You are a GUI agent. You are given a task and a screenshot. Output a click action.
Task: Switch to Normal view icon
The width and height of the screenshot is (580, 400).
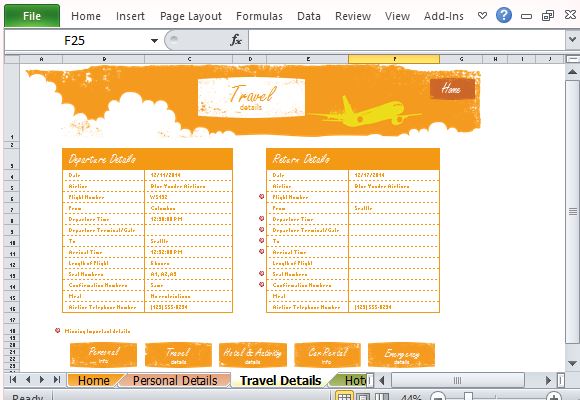click(344, 397)
